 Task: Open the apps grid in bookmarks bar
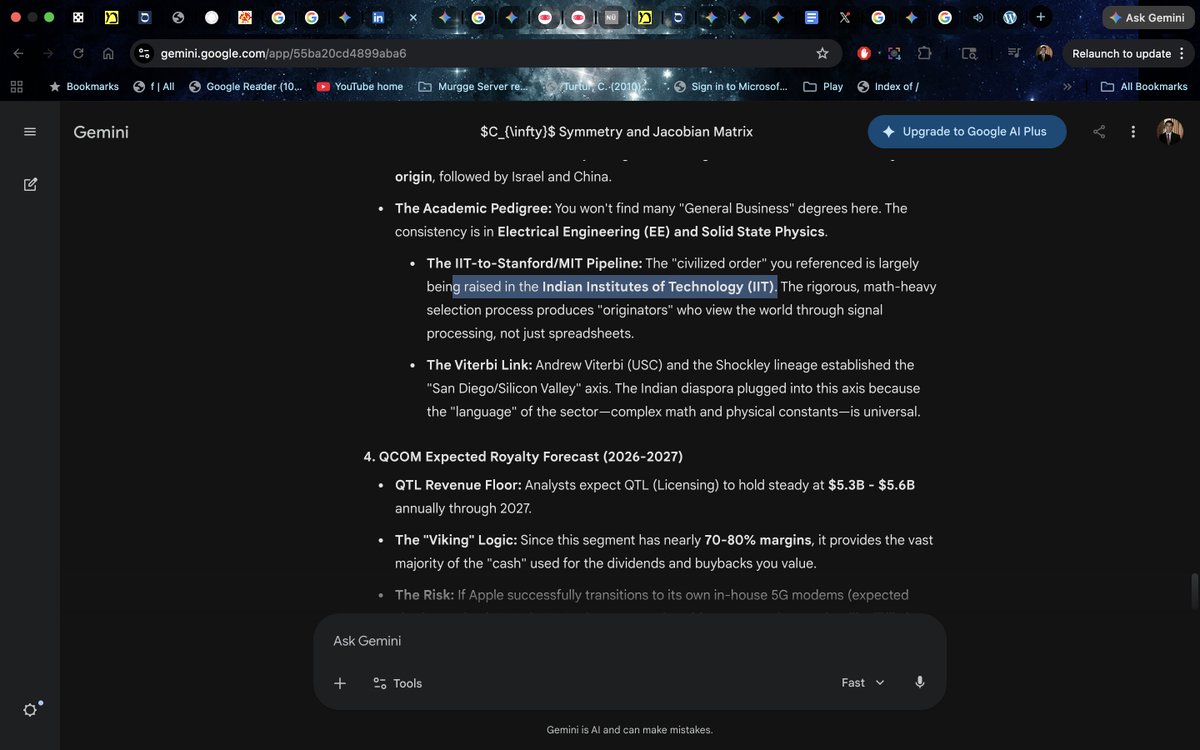point(16,87)
